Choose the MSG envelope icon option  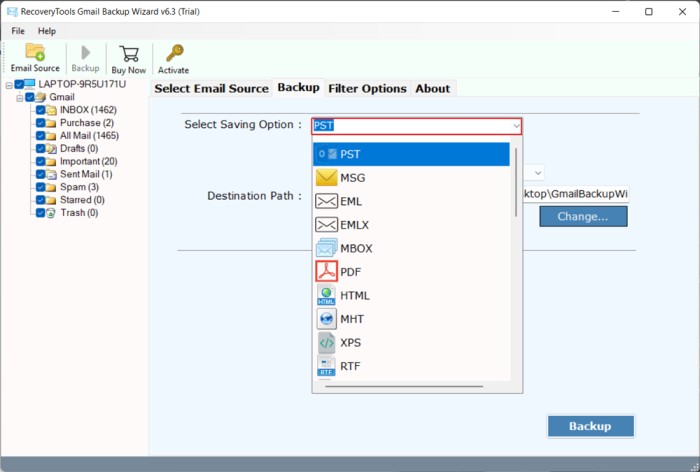tap(327, 178)
